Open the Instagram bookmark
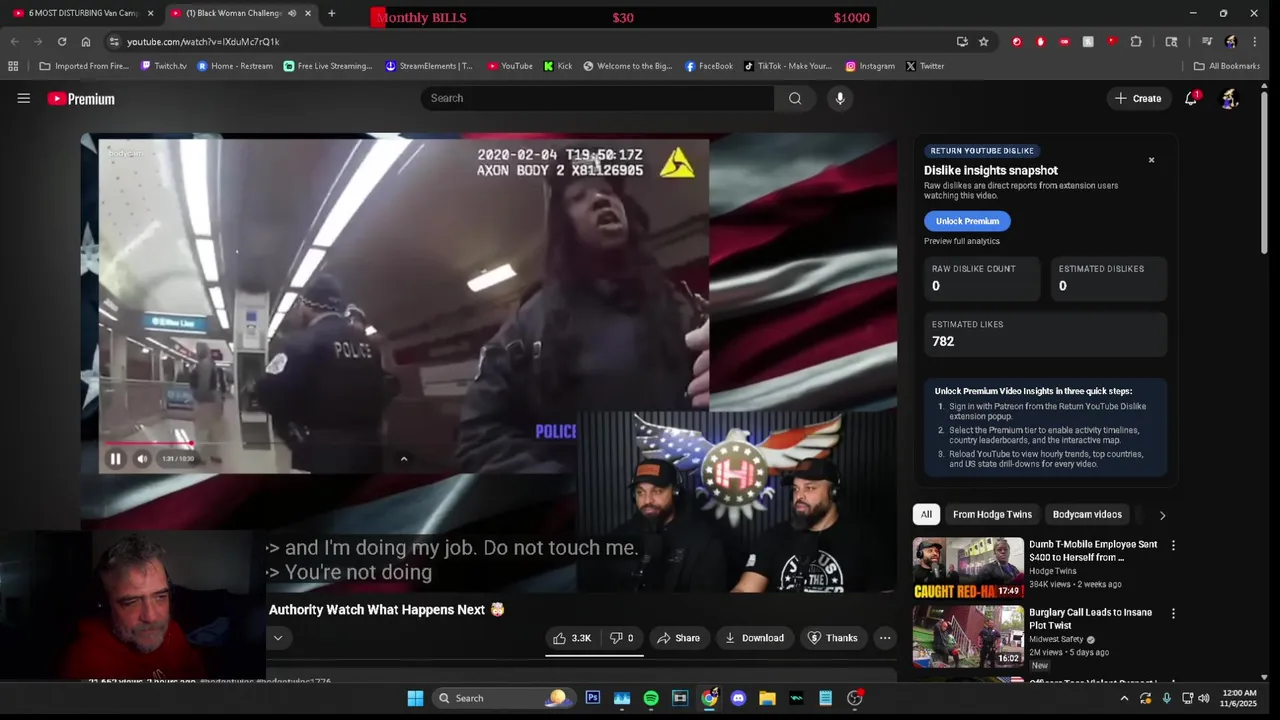Image resolution: width=1280 pixels, height=720 pixels. (870, 66)
